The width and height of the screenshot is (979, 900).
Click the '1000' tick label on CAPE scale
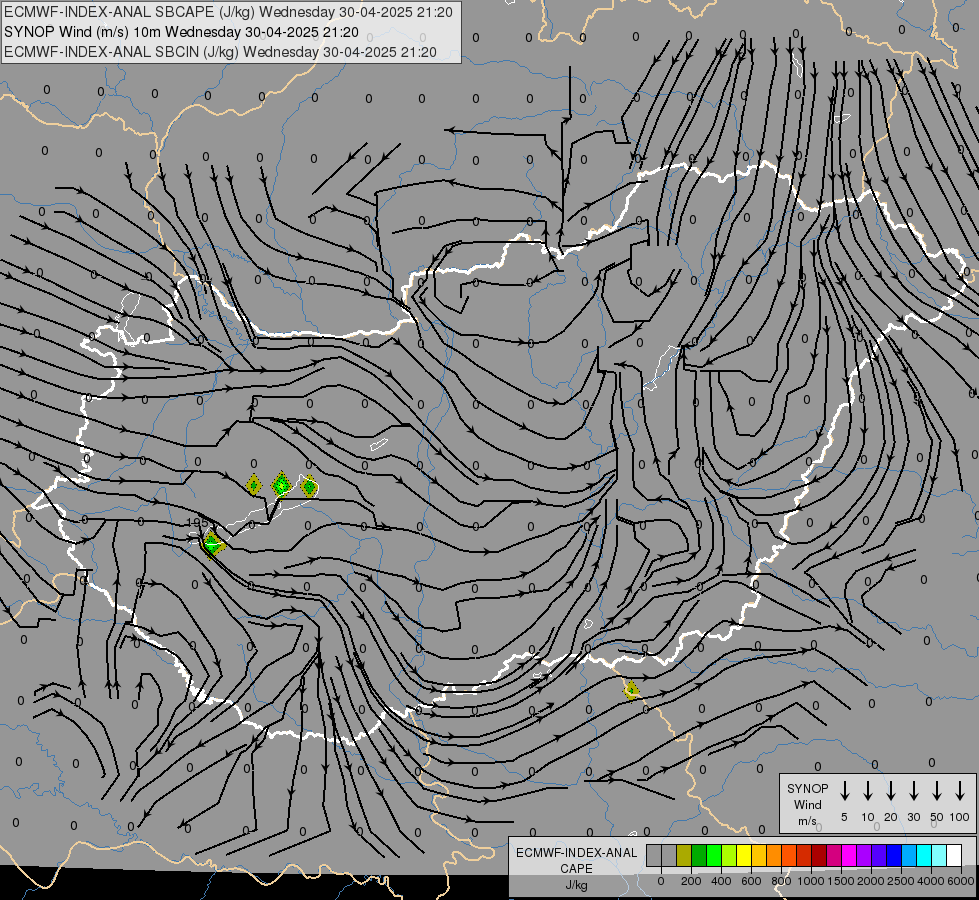pos(811,881)
